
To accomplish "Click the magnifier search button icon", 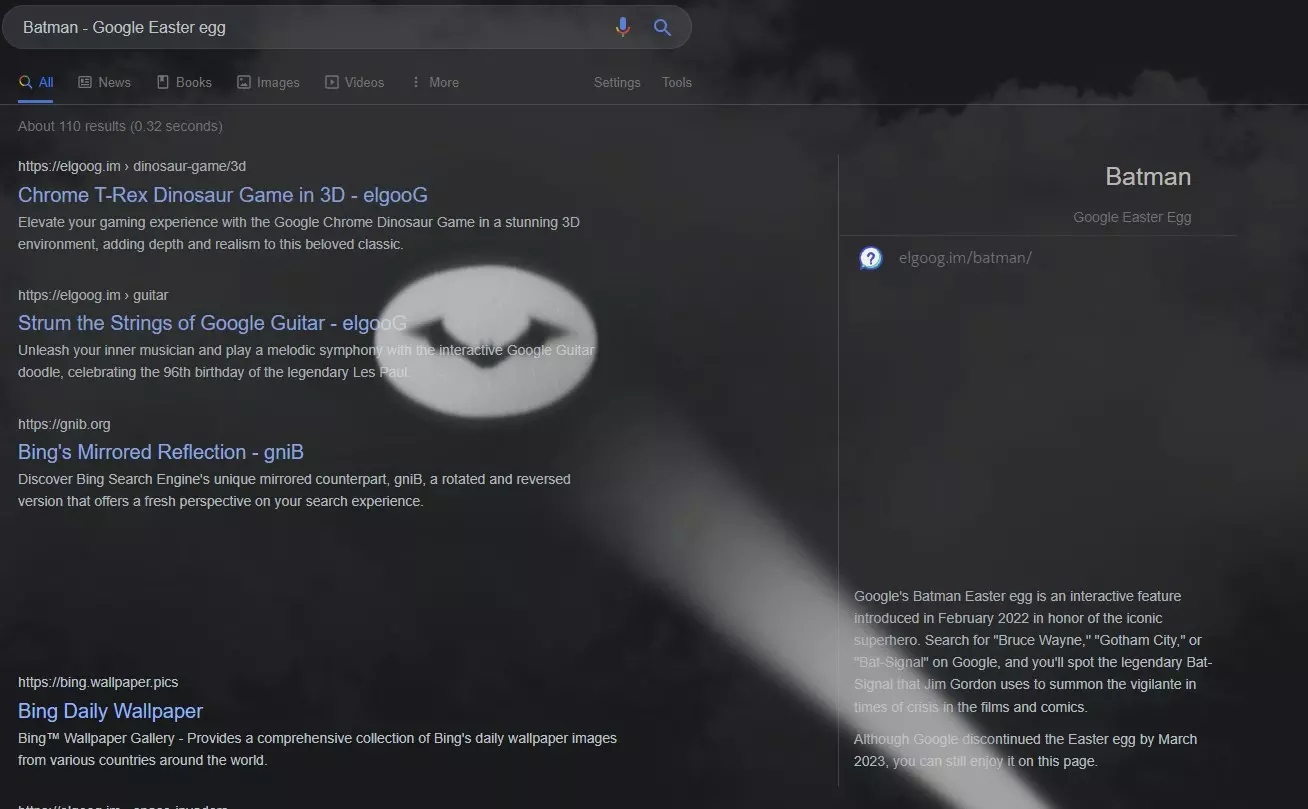I will click(x=662, y=27).
